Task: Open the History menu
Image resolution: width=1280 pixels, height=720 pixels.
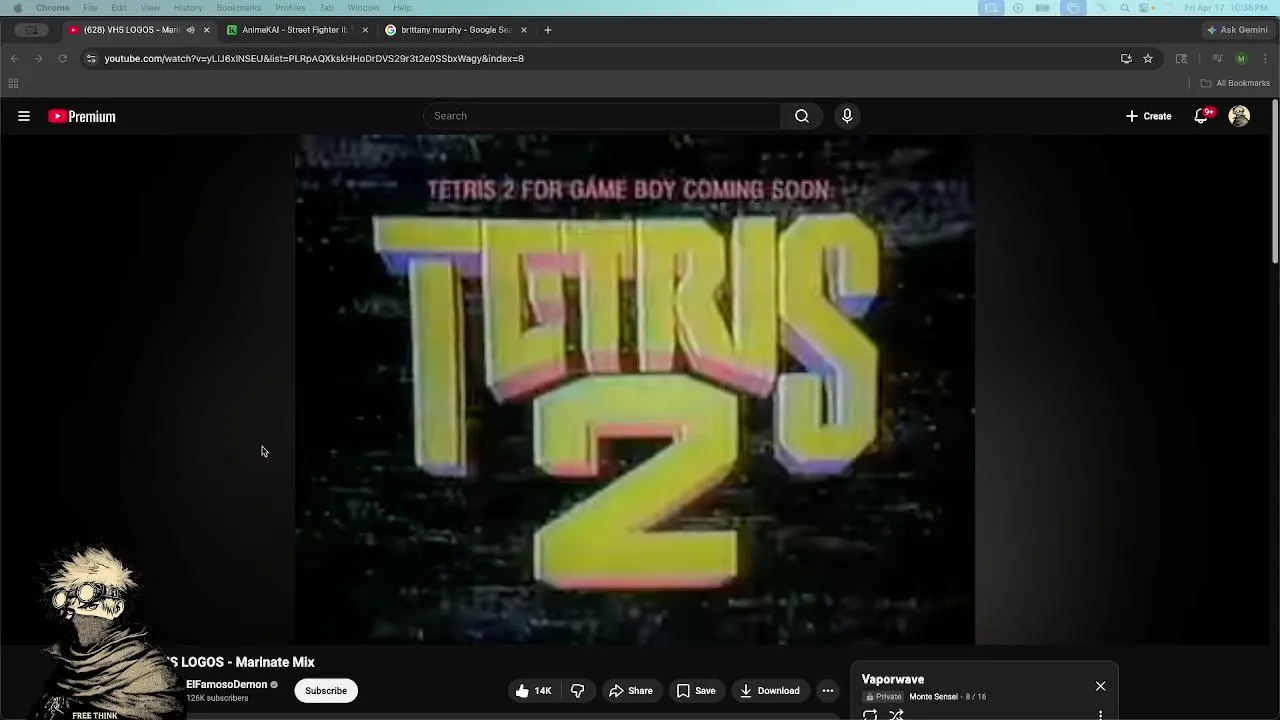Action: (x=188, y=8)
